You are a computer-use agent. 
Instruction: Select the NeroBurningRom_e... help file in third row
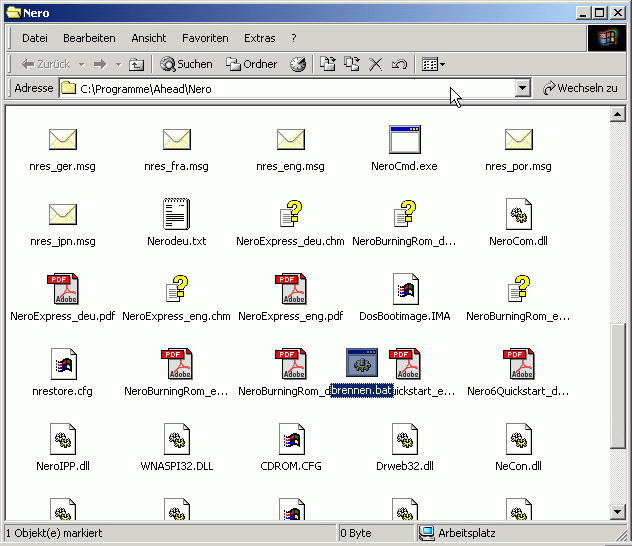point(519,289)
